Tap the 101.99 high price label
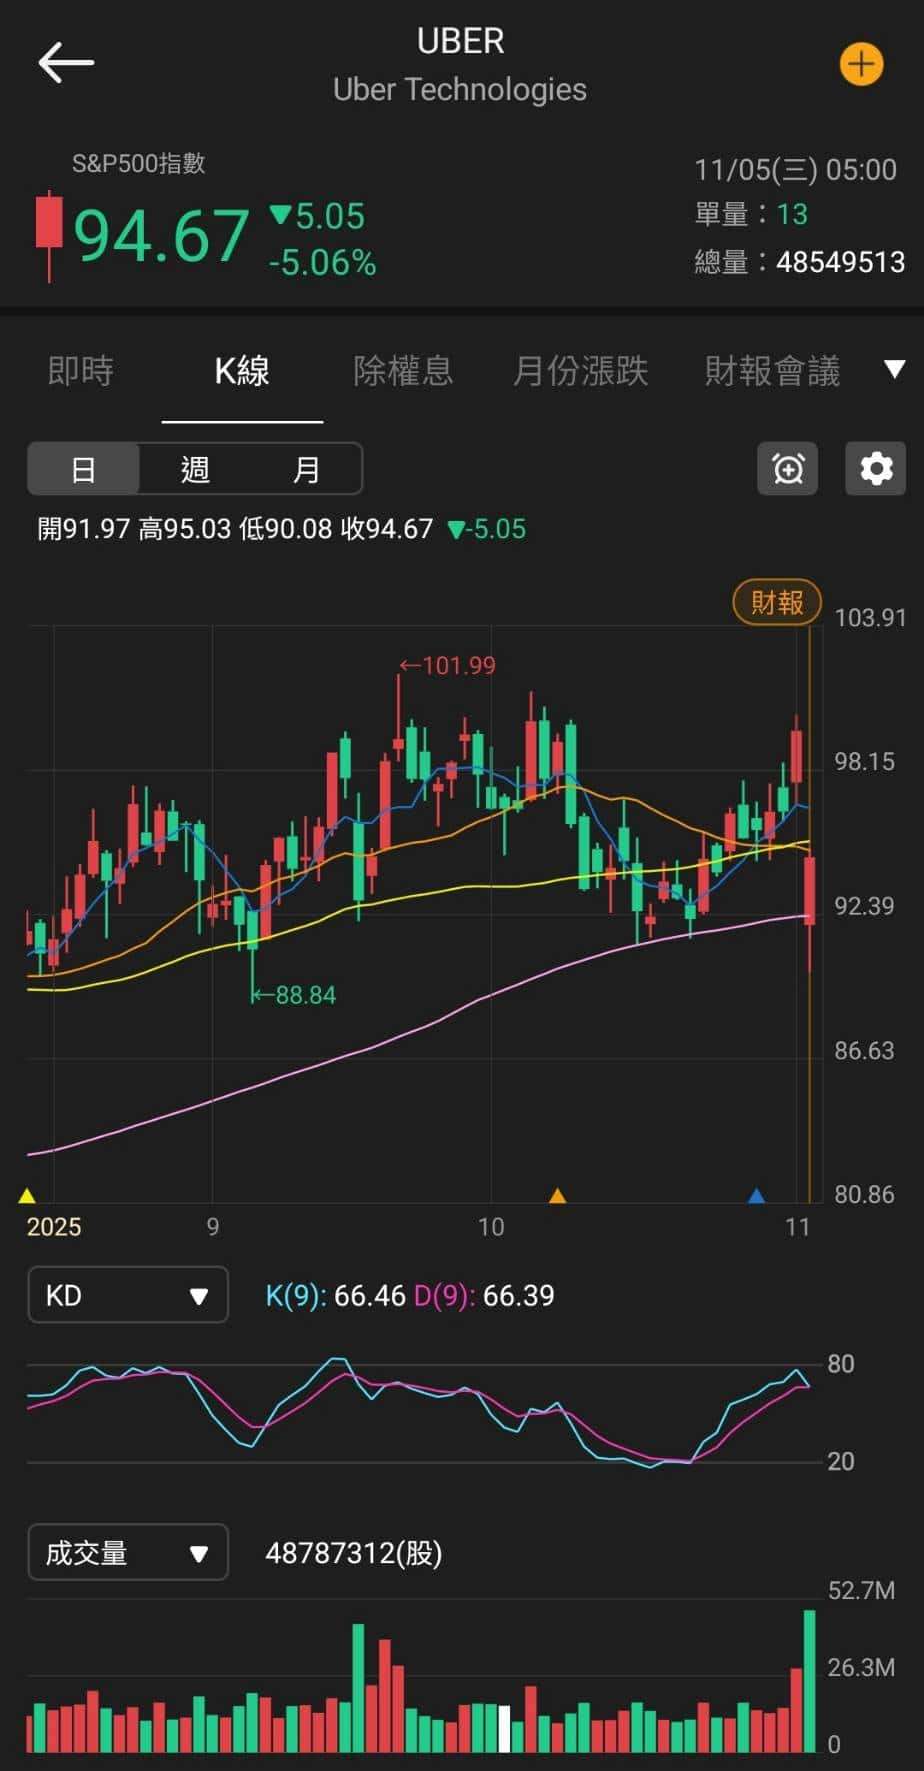924x1771 pixels. tap(448, 665)
